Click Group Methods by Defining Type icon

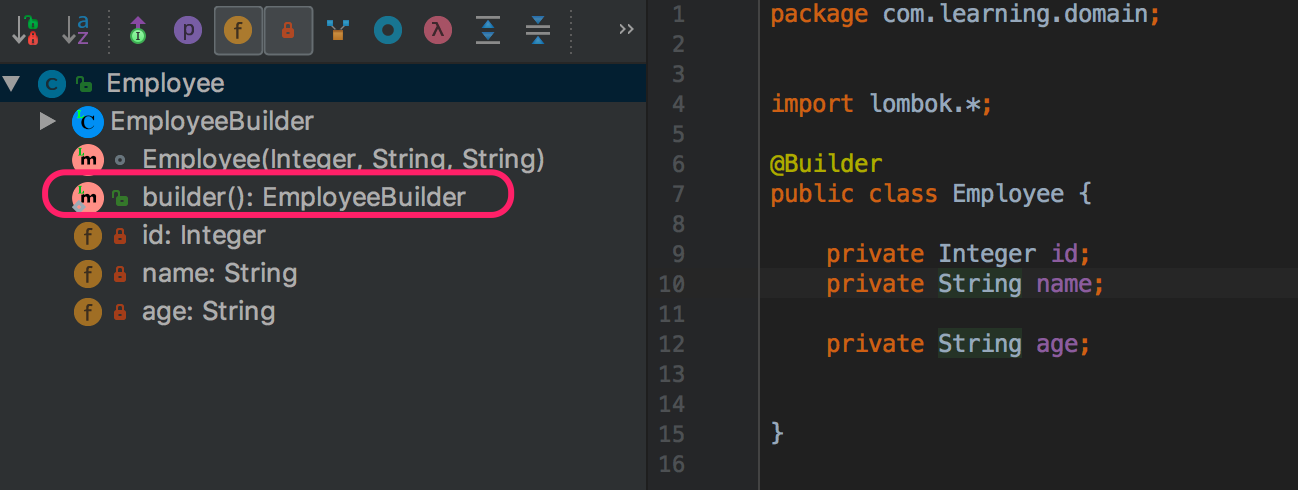point(138,30)
